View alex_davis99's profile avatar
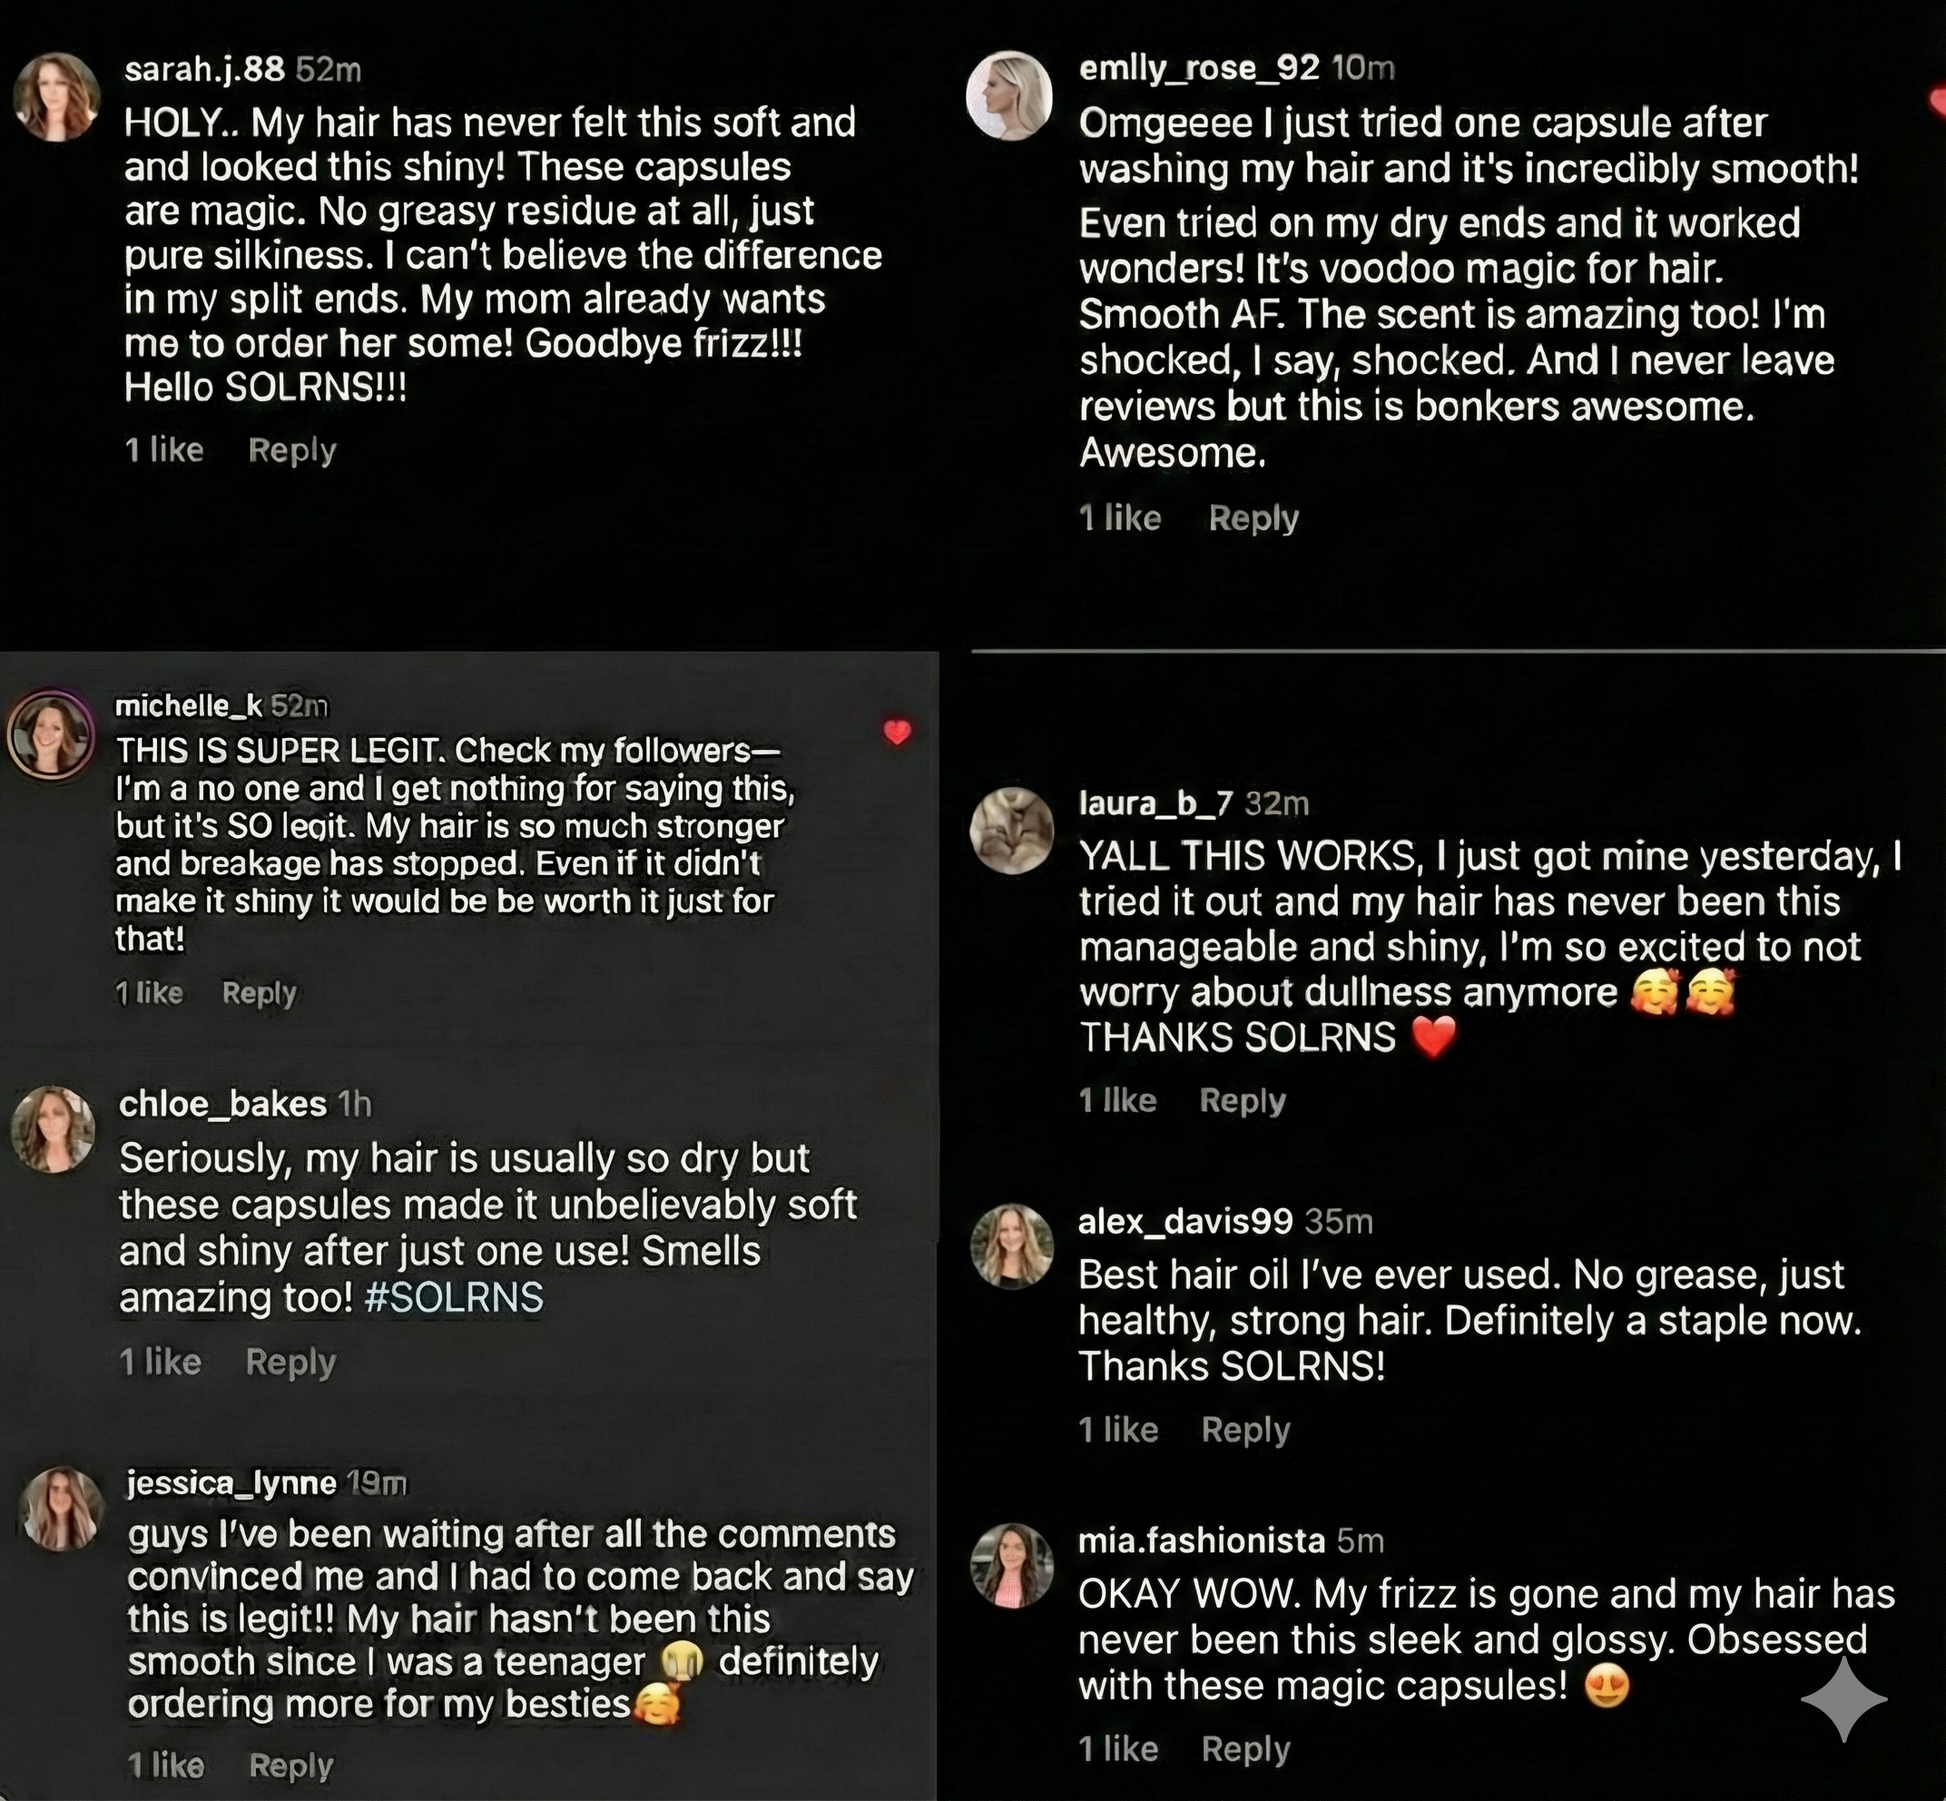This screenshot has height=1801, width=1946. [x=1012, y=1245]
